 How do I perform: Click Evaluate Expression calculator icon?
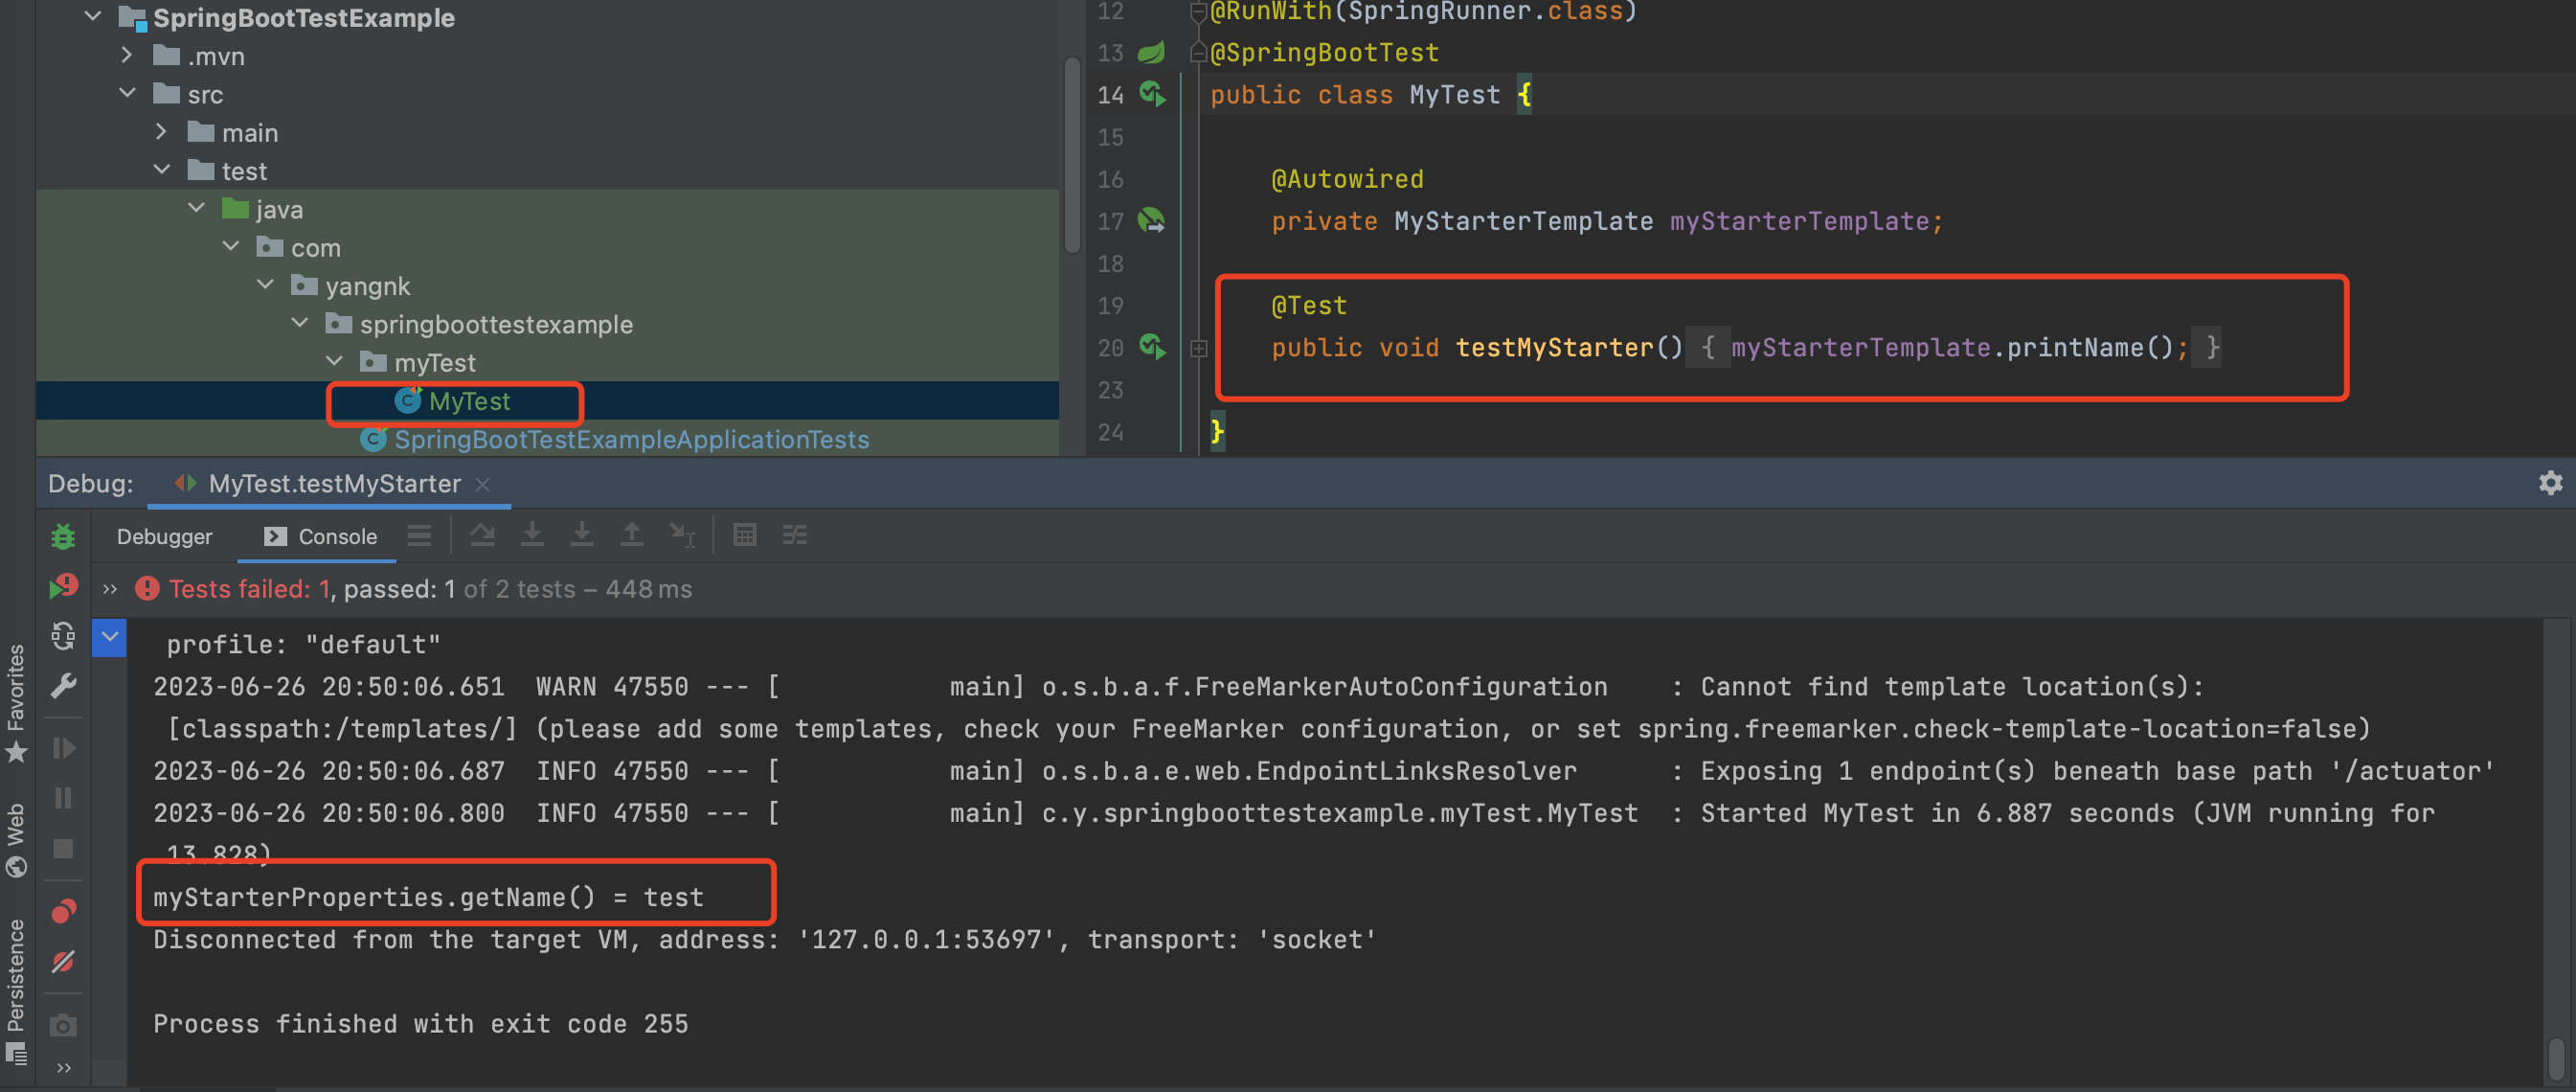click(744, 536)
